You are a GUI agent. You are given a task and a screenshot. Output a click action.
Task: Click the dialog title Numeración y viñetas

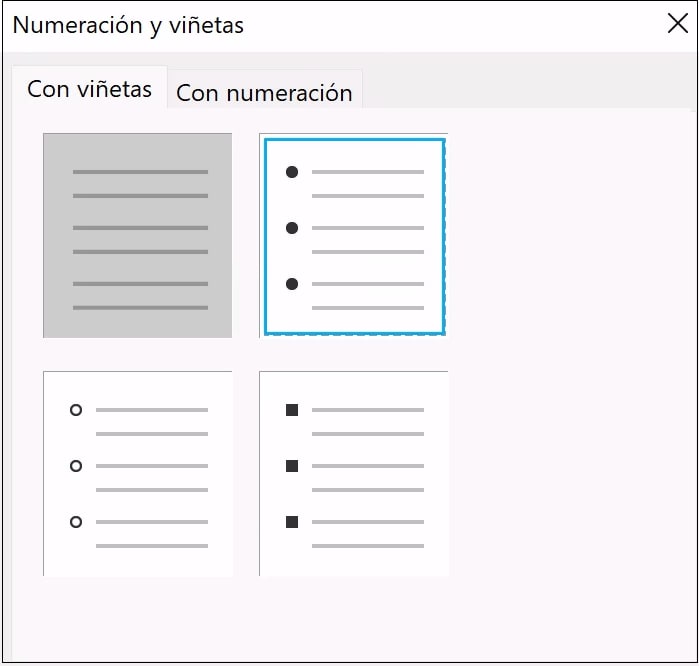(x=128, y=25)
